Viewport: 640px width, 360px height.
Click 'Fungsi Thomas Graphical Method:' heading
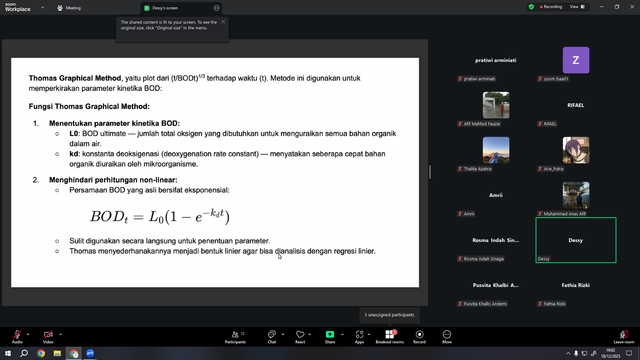(89, 107)
